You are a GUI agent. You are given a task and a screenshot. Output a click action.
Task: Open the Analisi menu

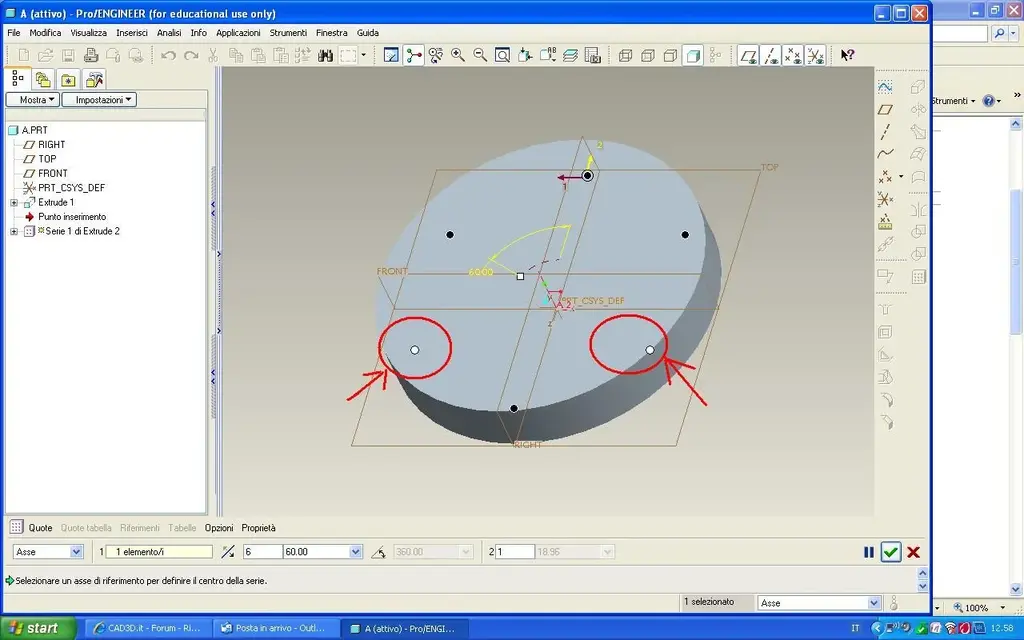(168, 33)
